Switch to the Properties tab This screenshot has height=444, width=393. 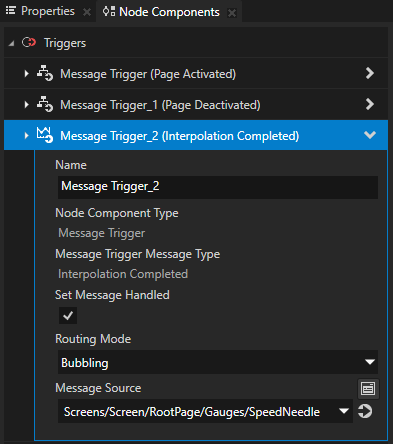(48, 11)
